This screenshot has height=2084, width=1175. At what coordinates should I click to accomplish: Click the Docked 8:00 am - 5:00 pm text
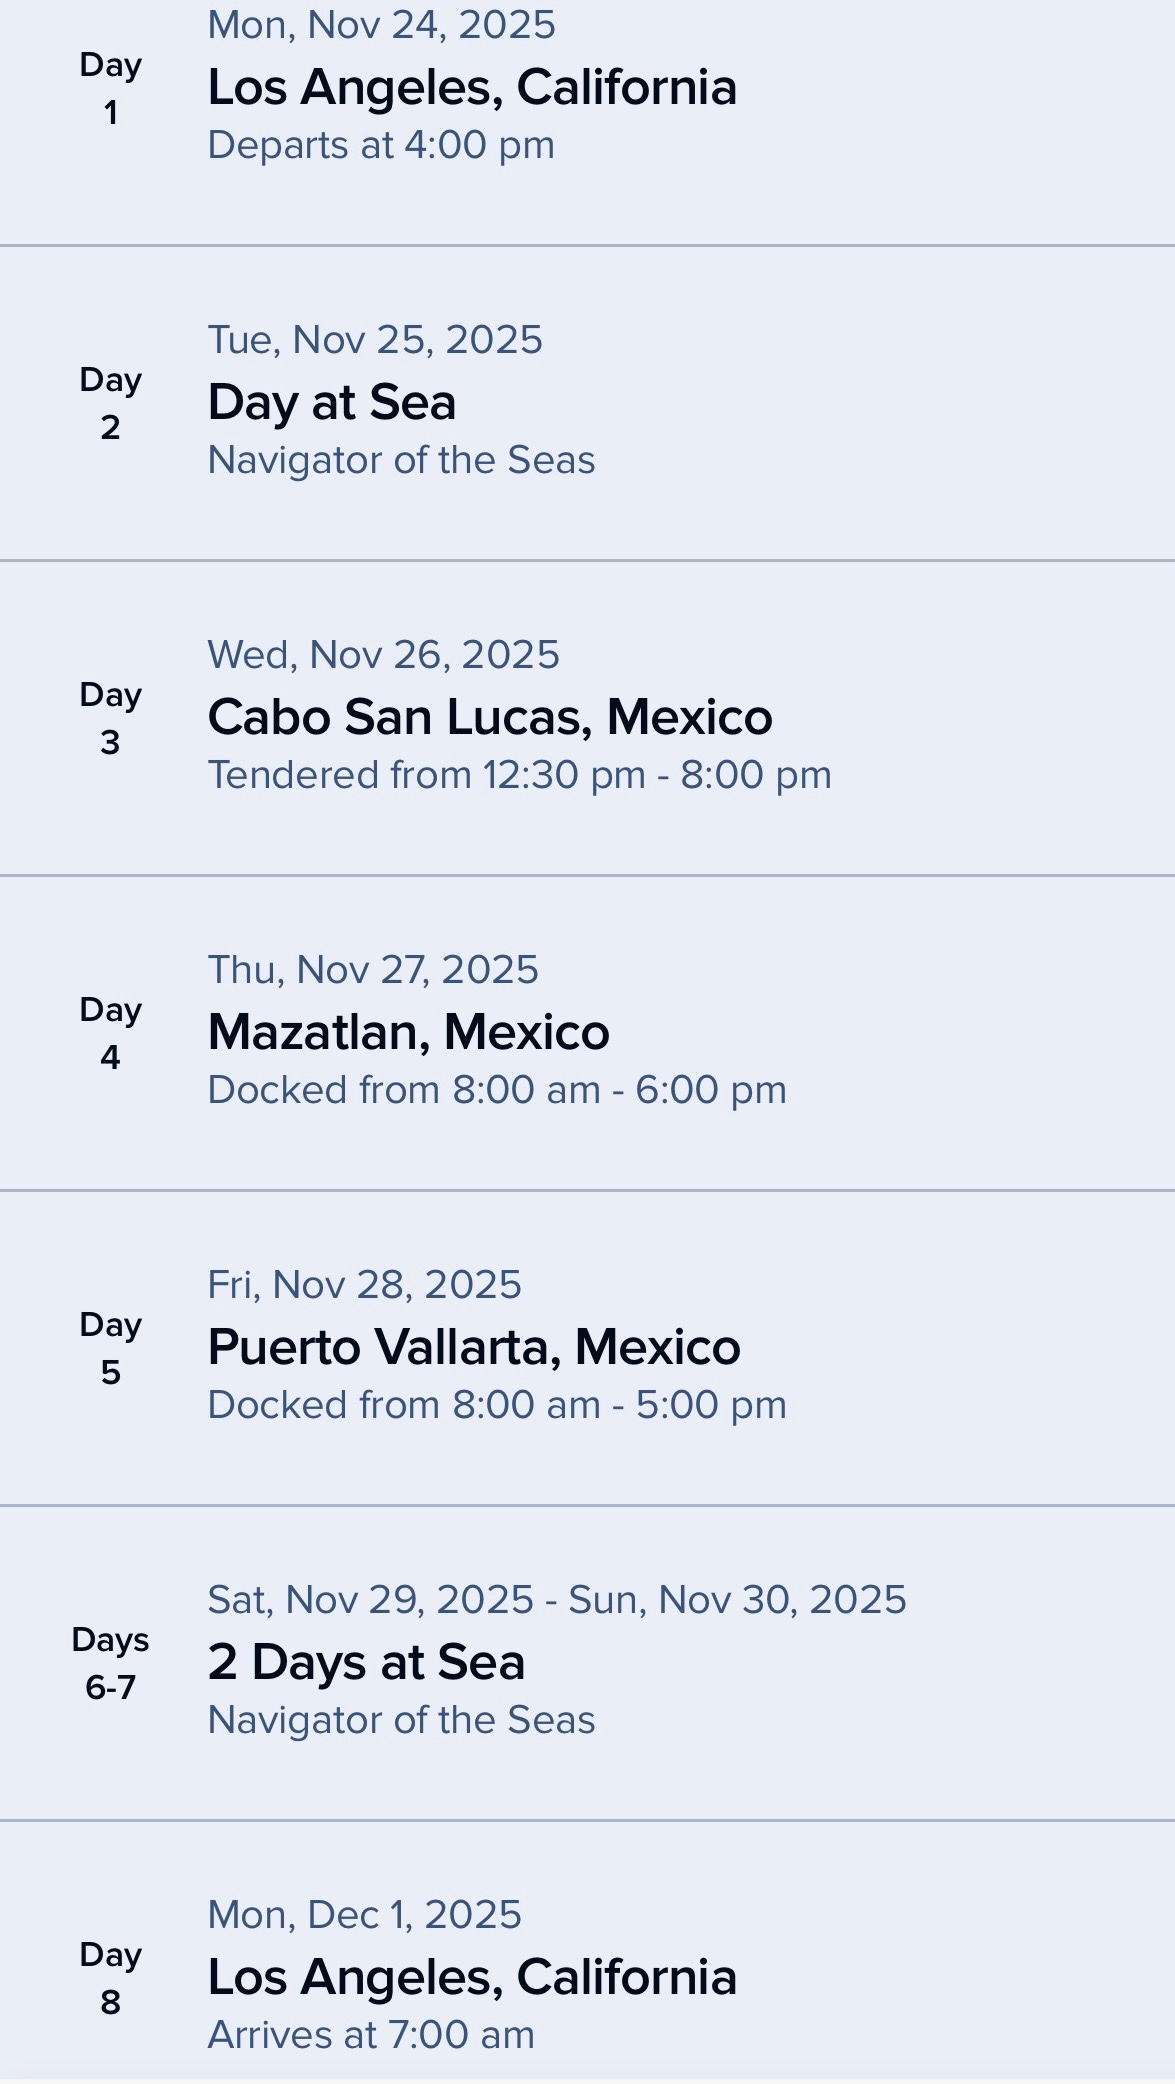click(497, 1405)
